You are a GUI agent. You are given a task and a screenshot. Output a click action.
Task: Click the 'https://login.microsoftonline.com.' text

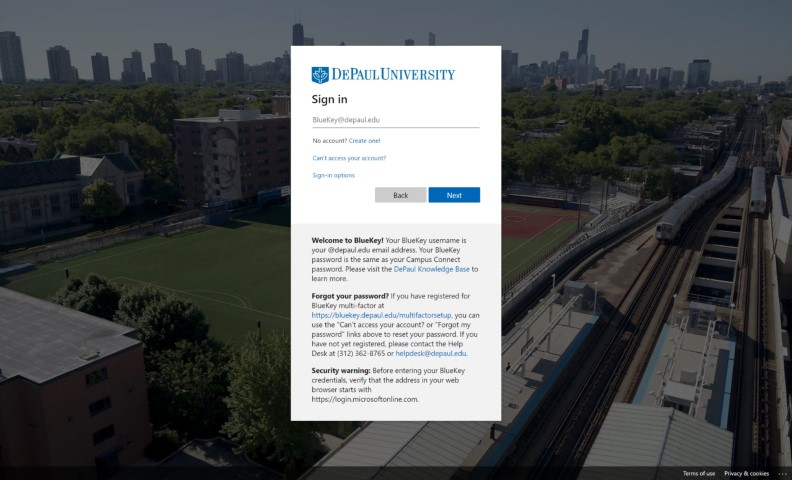(365, 399)
